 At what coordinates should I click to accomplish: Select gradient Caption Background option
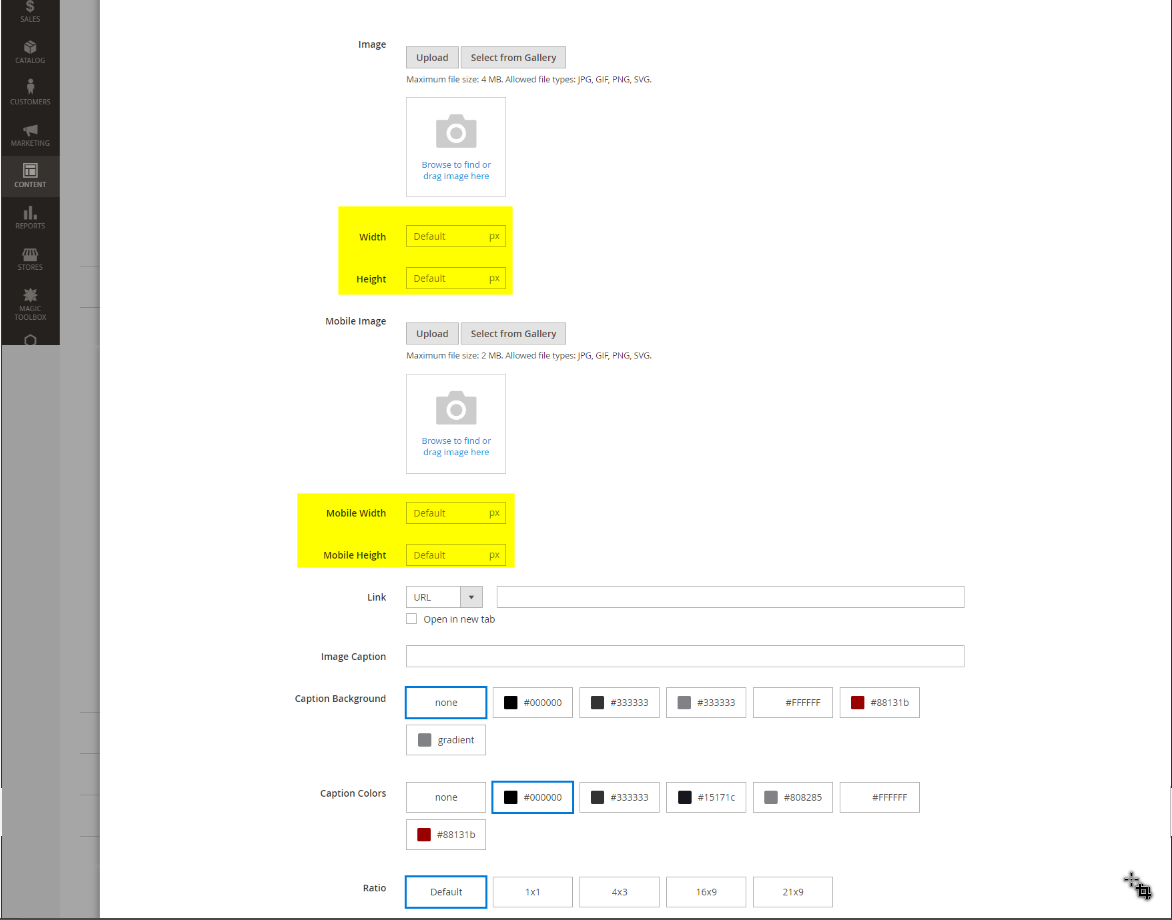pyautogui.click(x=446, y=740)
